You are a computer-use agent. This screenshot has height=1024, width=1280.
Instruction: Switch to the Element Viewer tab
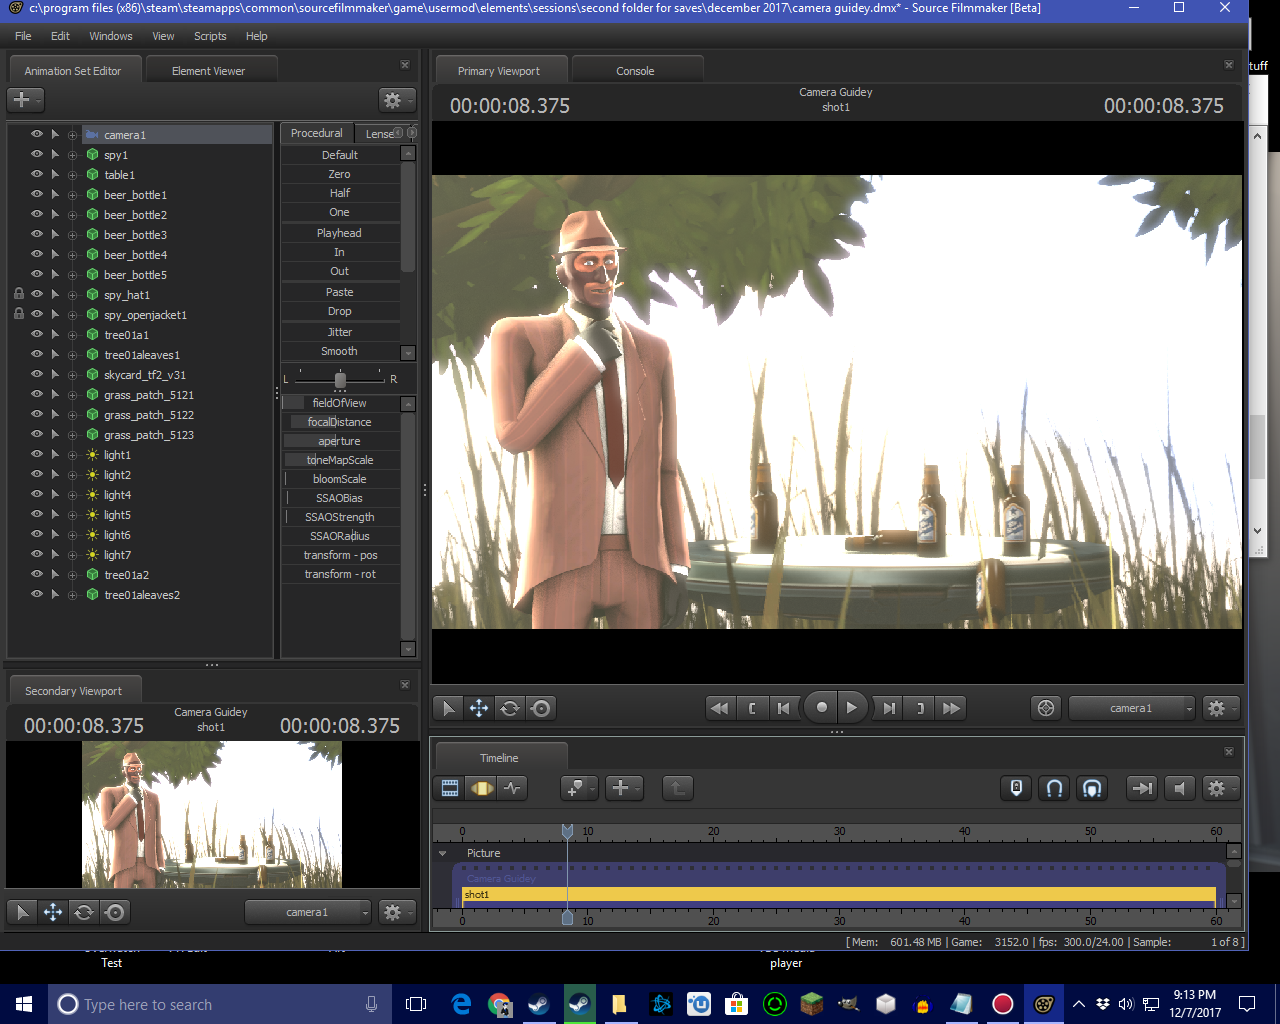click(208, 71)
